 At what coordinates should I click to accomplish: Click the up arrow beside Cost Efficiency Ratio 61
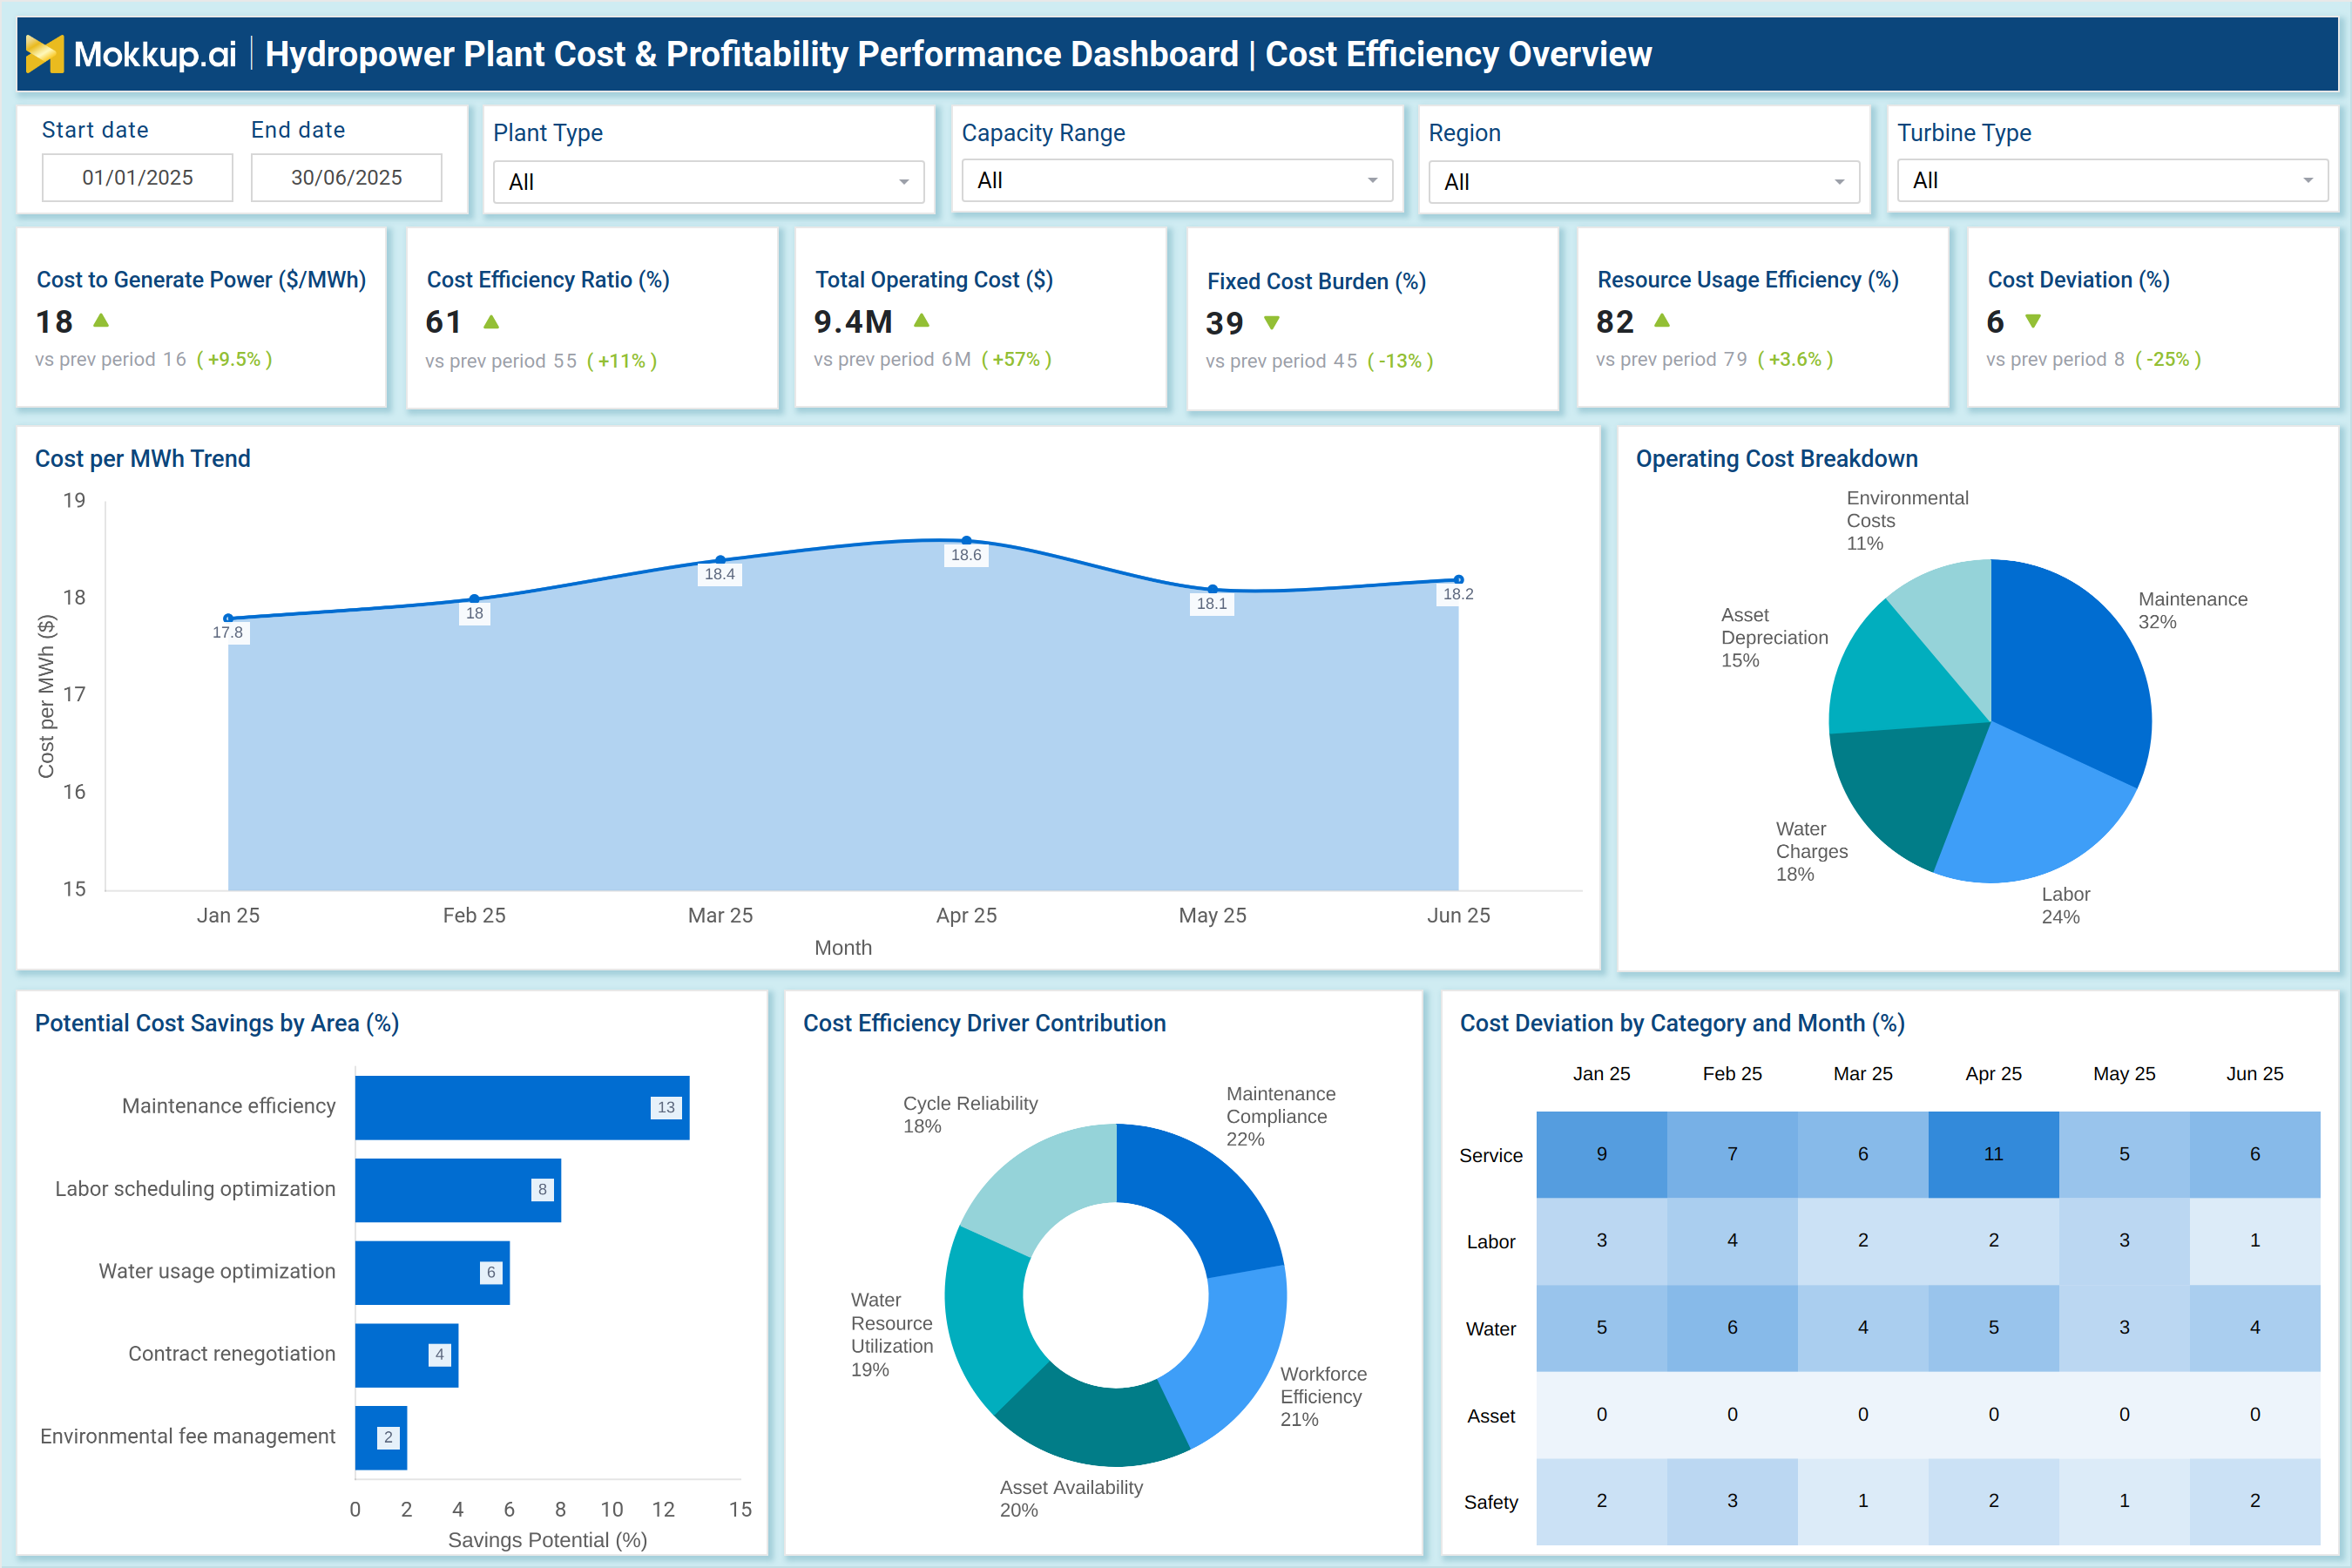pos(491,322)
